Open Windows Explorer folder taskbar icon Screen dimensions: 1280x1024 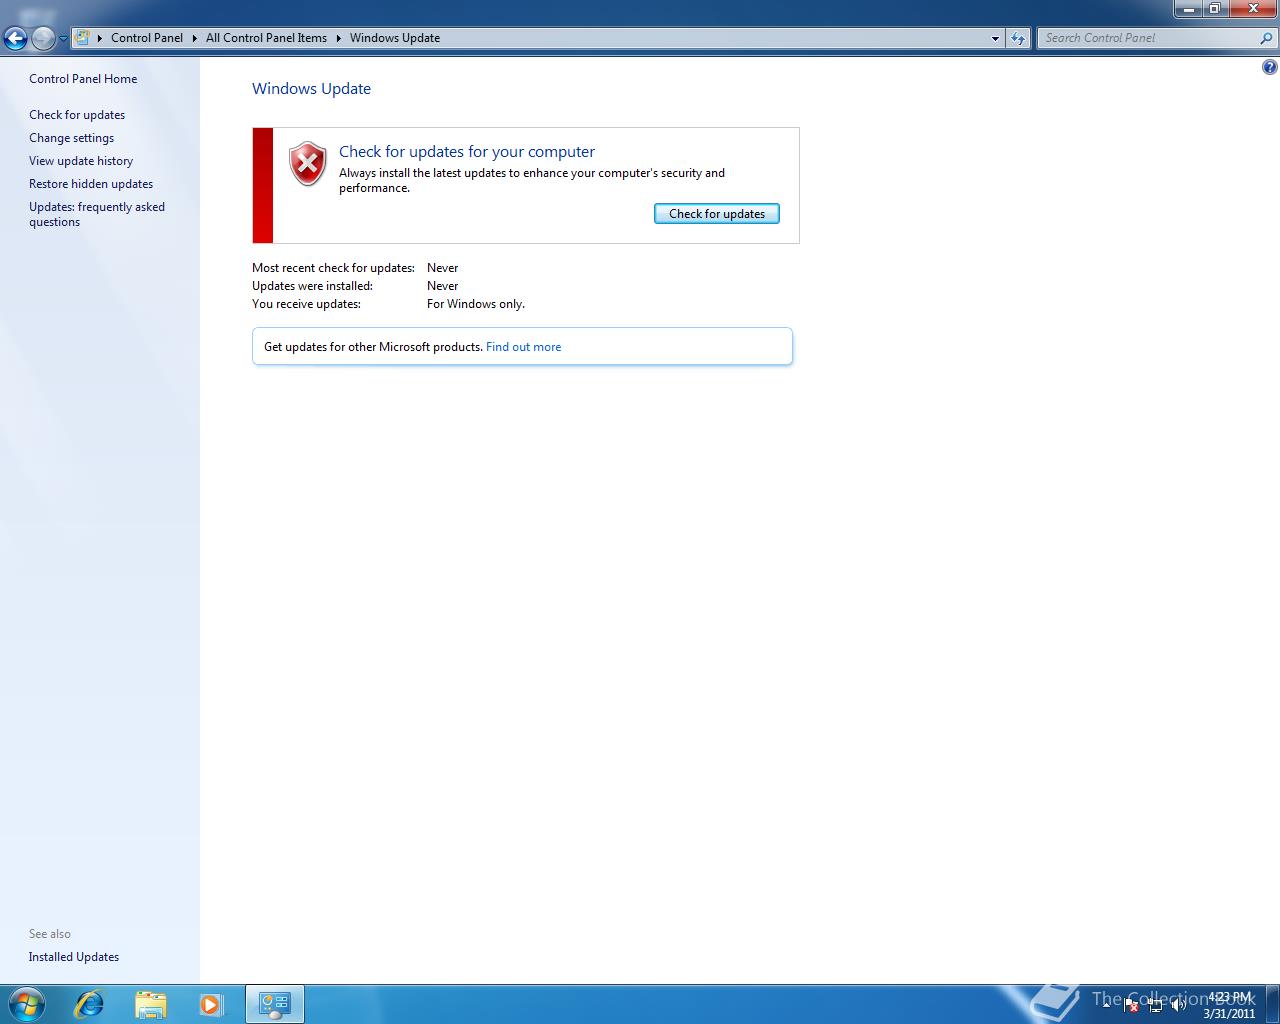[150, 1004]
